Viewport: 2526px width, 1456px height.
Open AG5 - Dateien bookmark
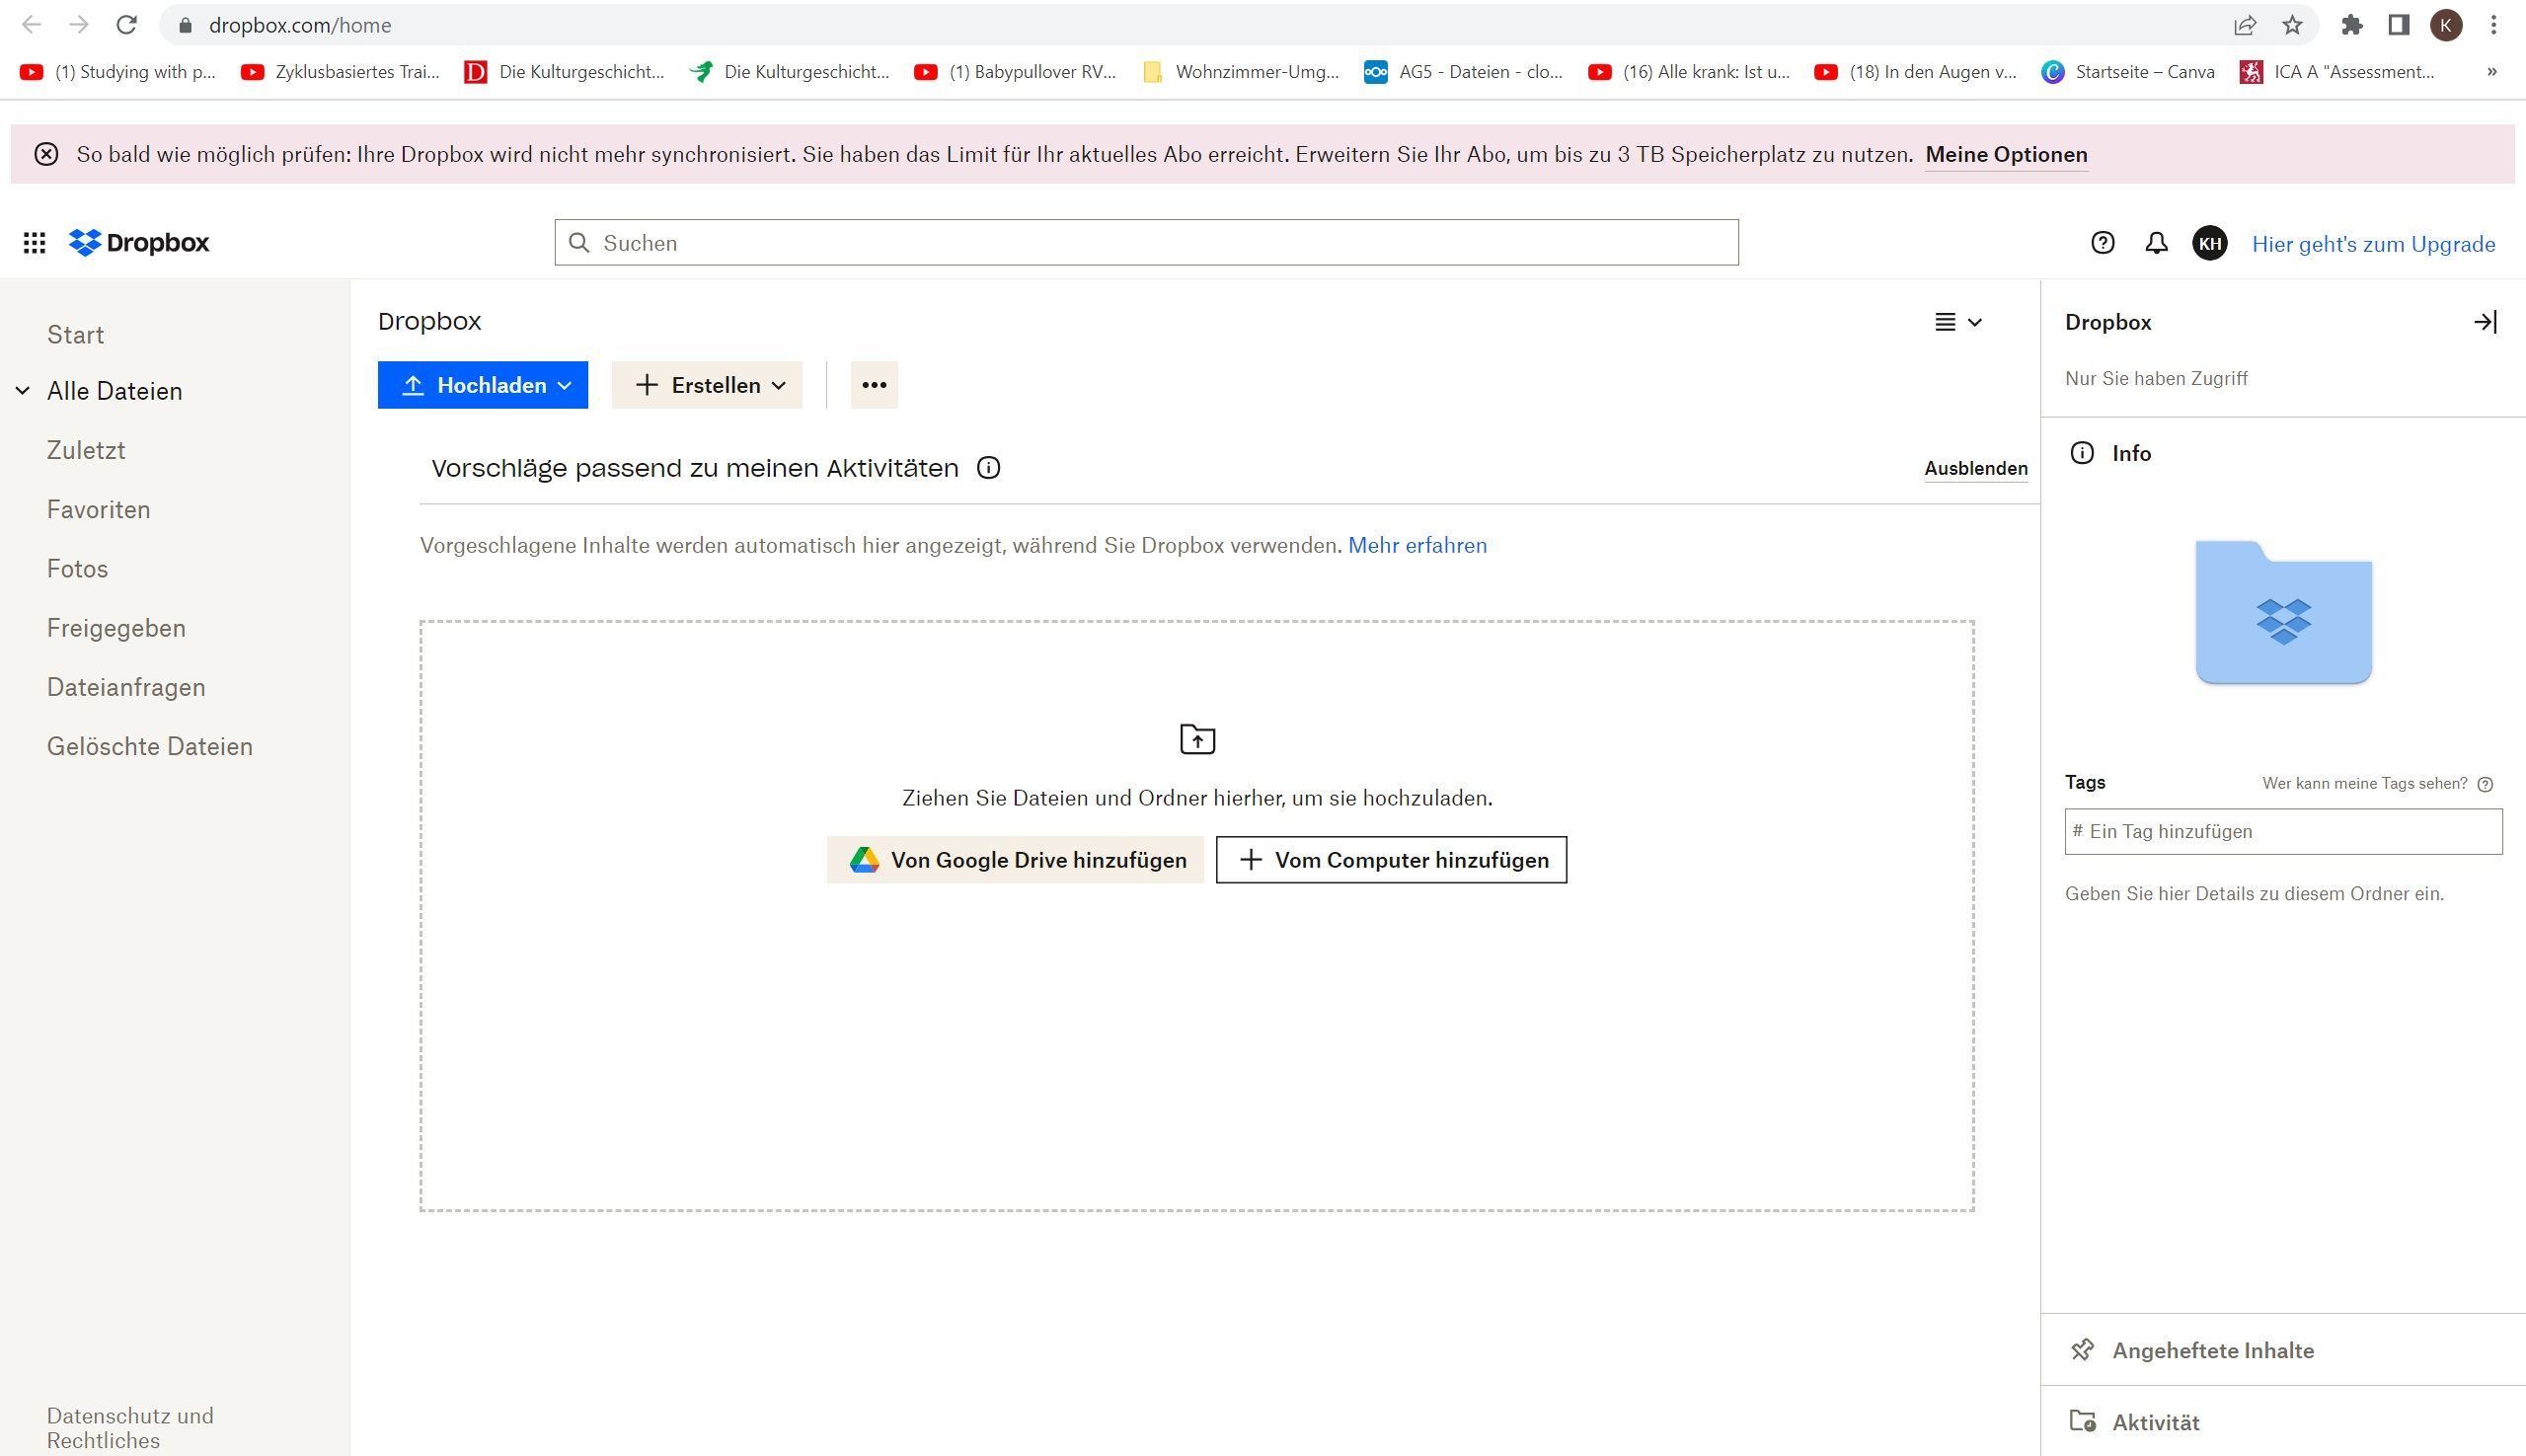[x=1464, y=72]
